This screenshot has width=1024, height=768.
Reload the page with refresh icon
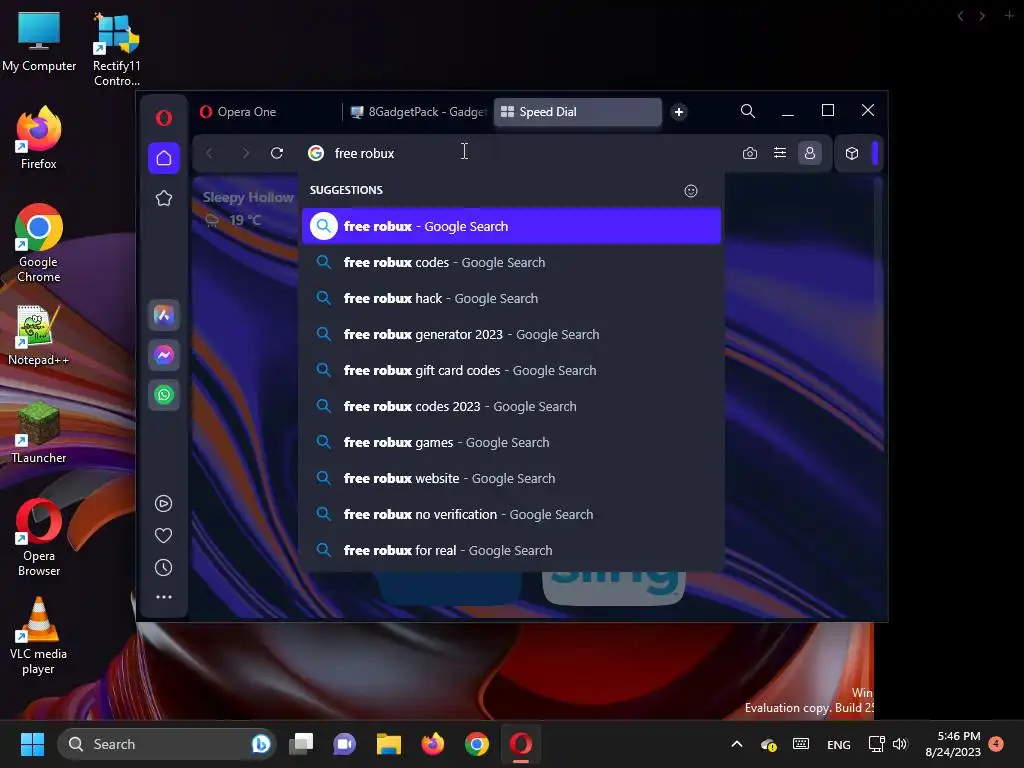(x=277, y=153)
